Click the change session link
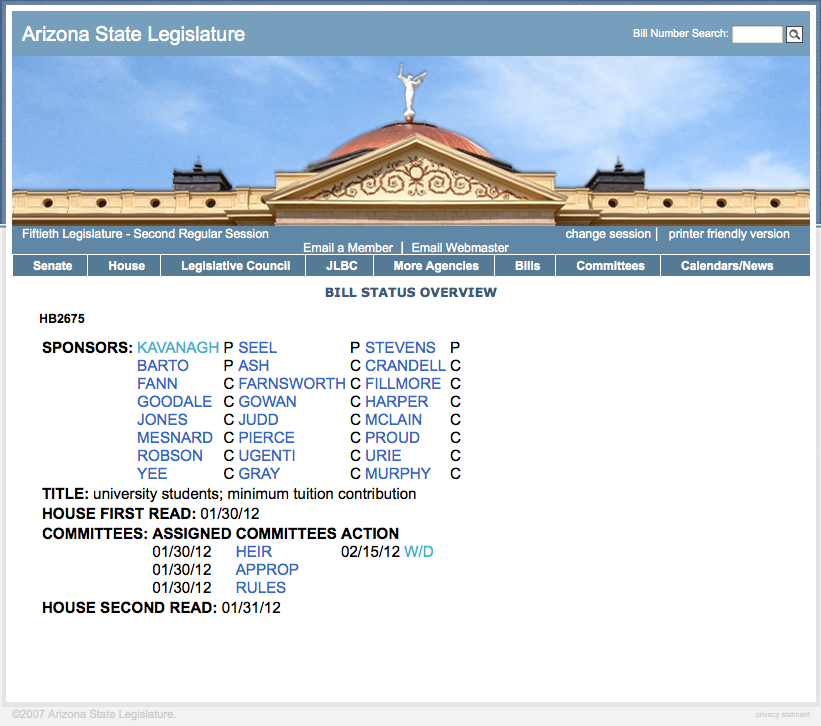Viewport: 821px width, 726px height. coord(608,234)
